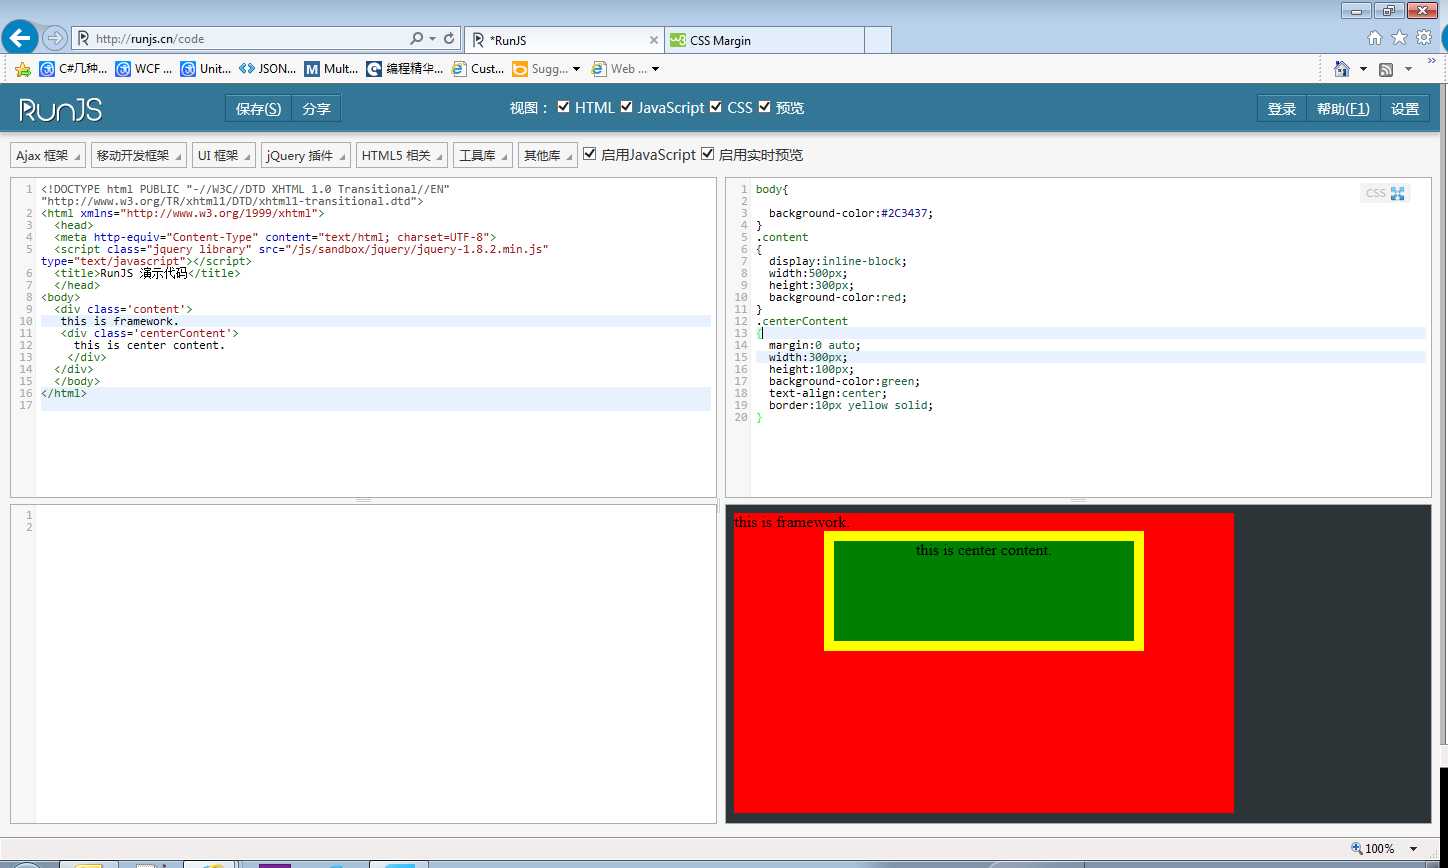Open the JSON... favorites bookmark
1448x868 pixels.
pyautogui.click(x=267, y=69)
